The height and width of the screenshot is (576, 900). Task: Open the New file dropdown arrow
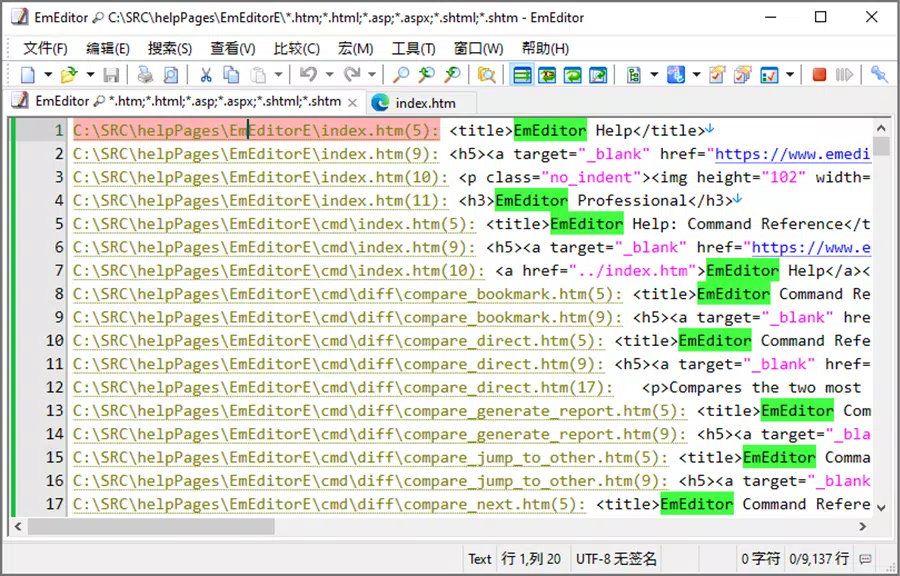(48, 75)
